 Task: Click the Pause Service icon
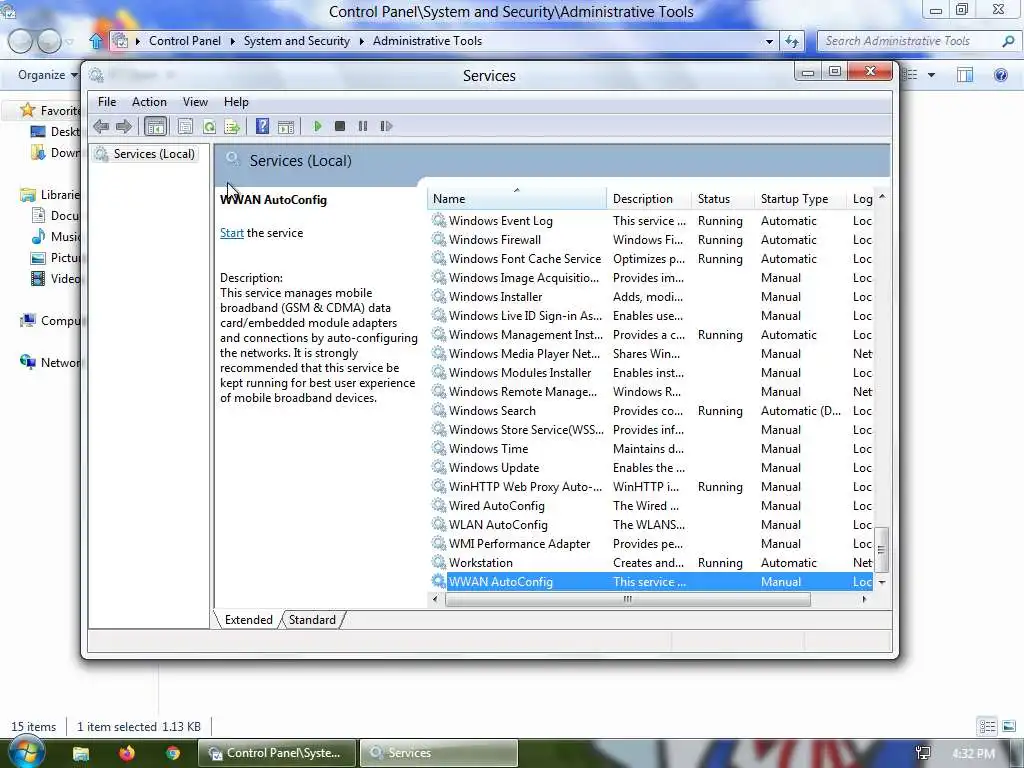[x=362, y=126]
